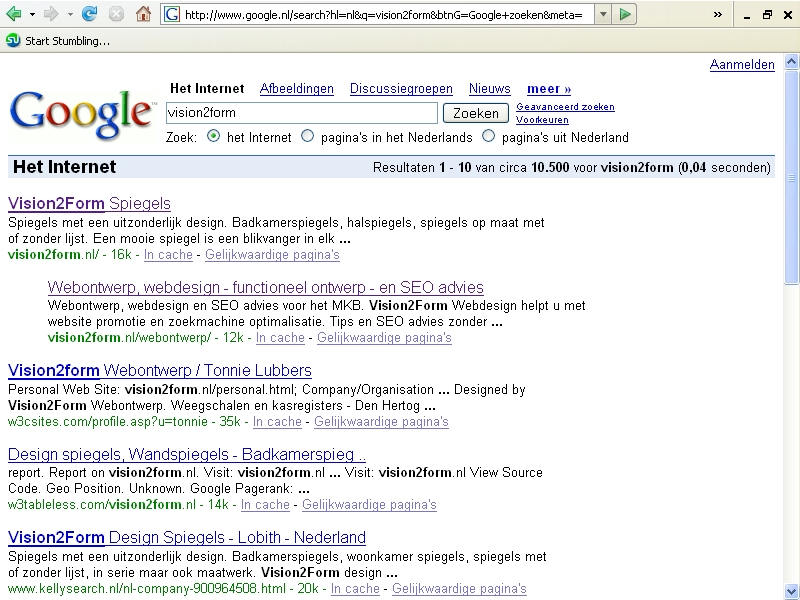Click the scrollbar down arrow
This screenshot has width=800, height=600.
(x=791, y=592)
